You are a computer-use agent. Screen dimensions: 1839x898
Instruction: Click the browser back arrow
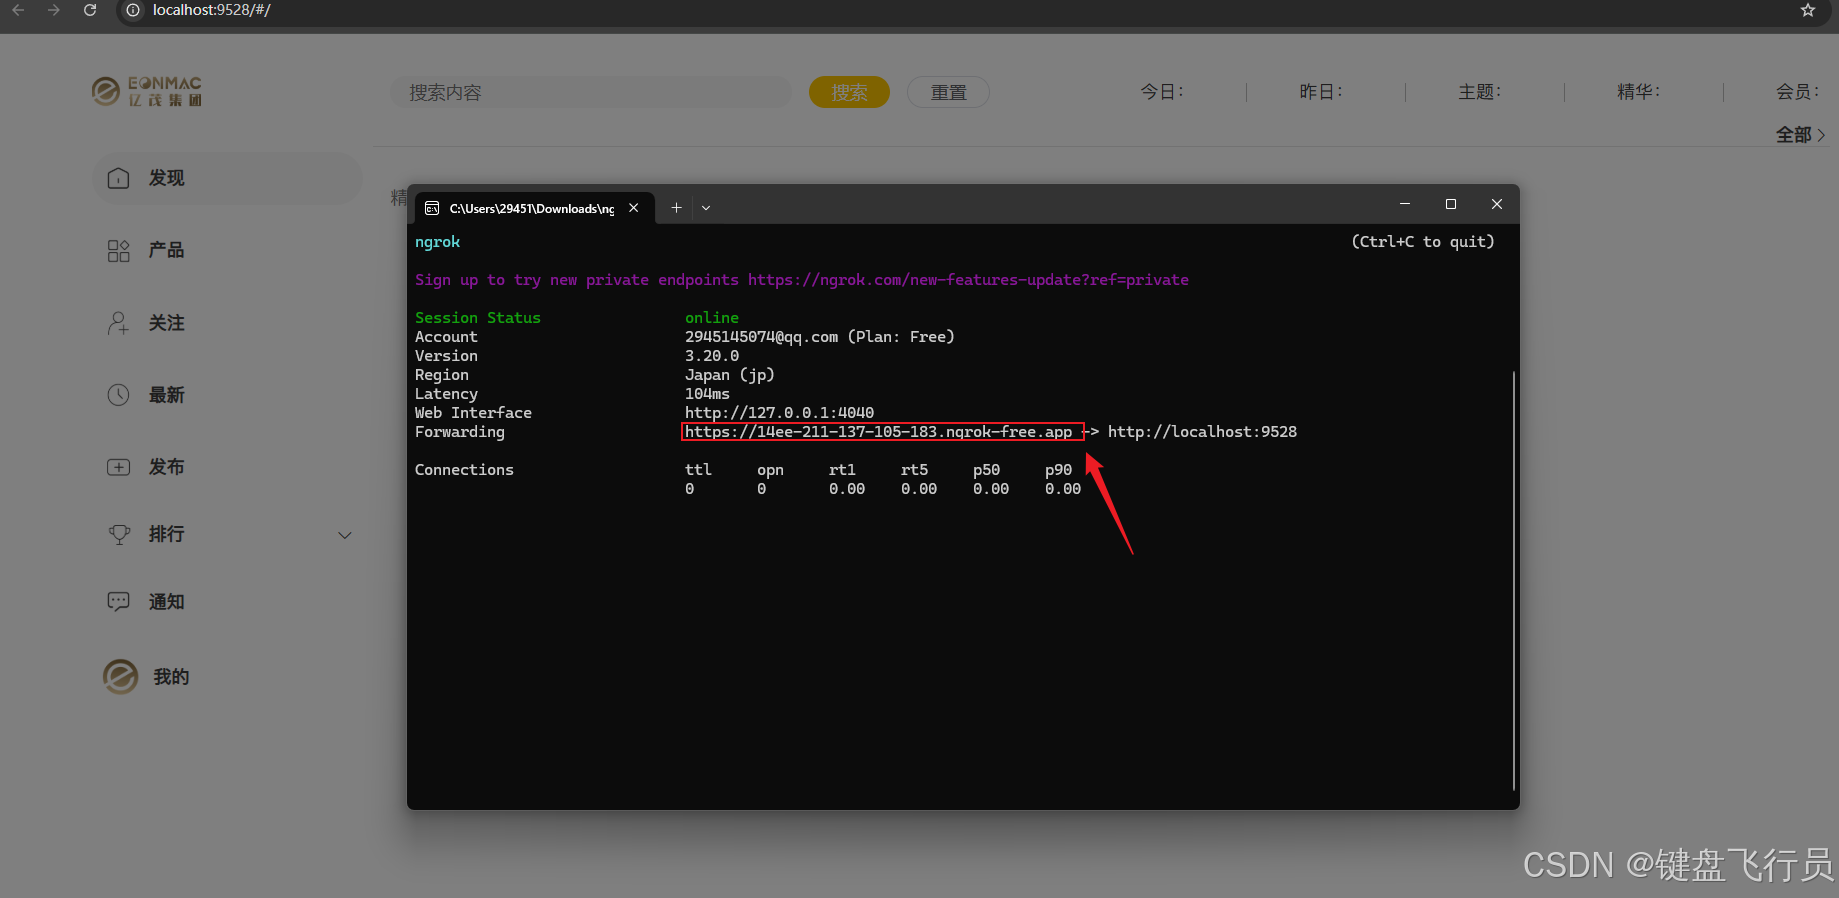click(18, 10)
